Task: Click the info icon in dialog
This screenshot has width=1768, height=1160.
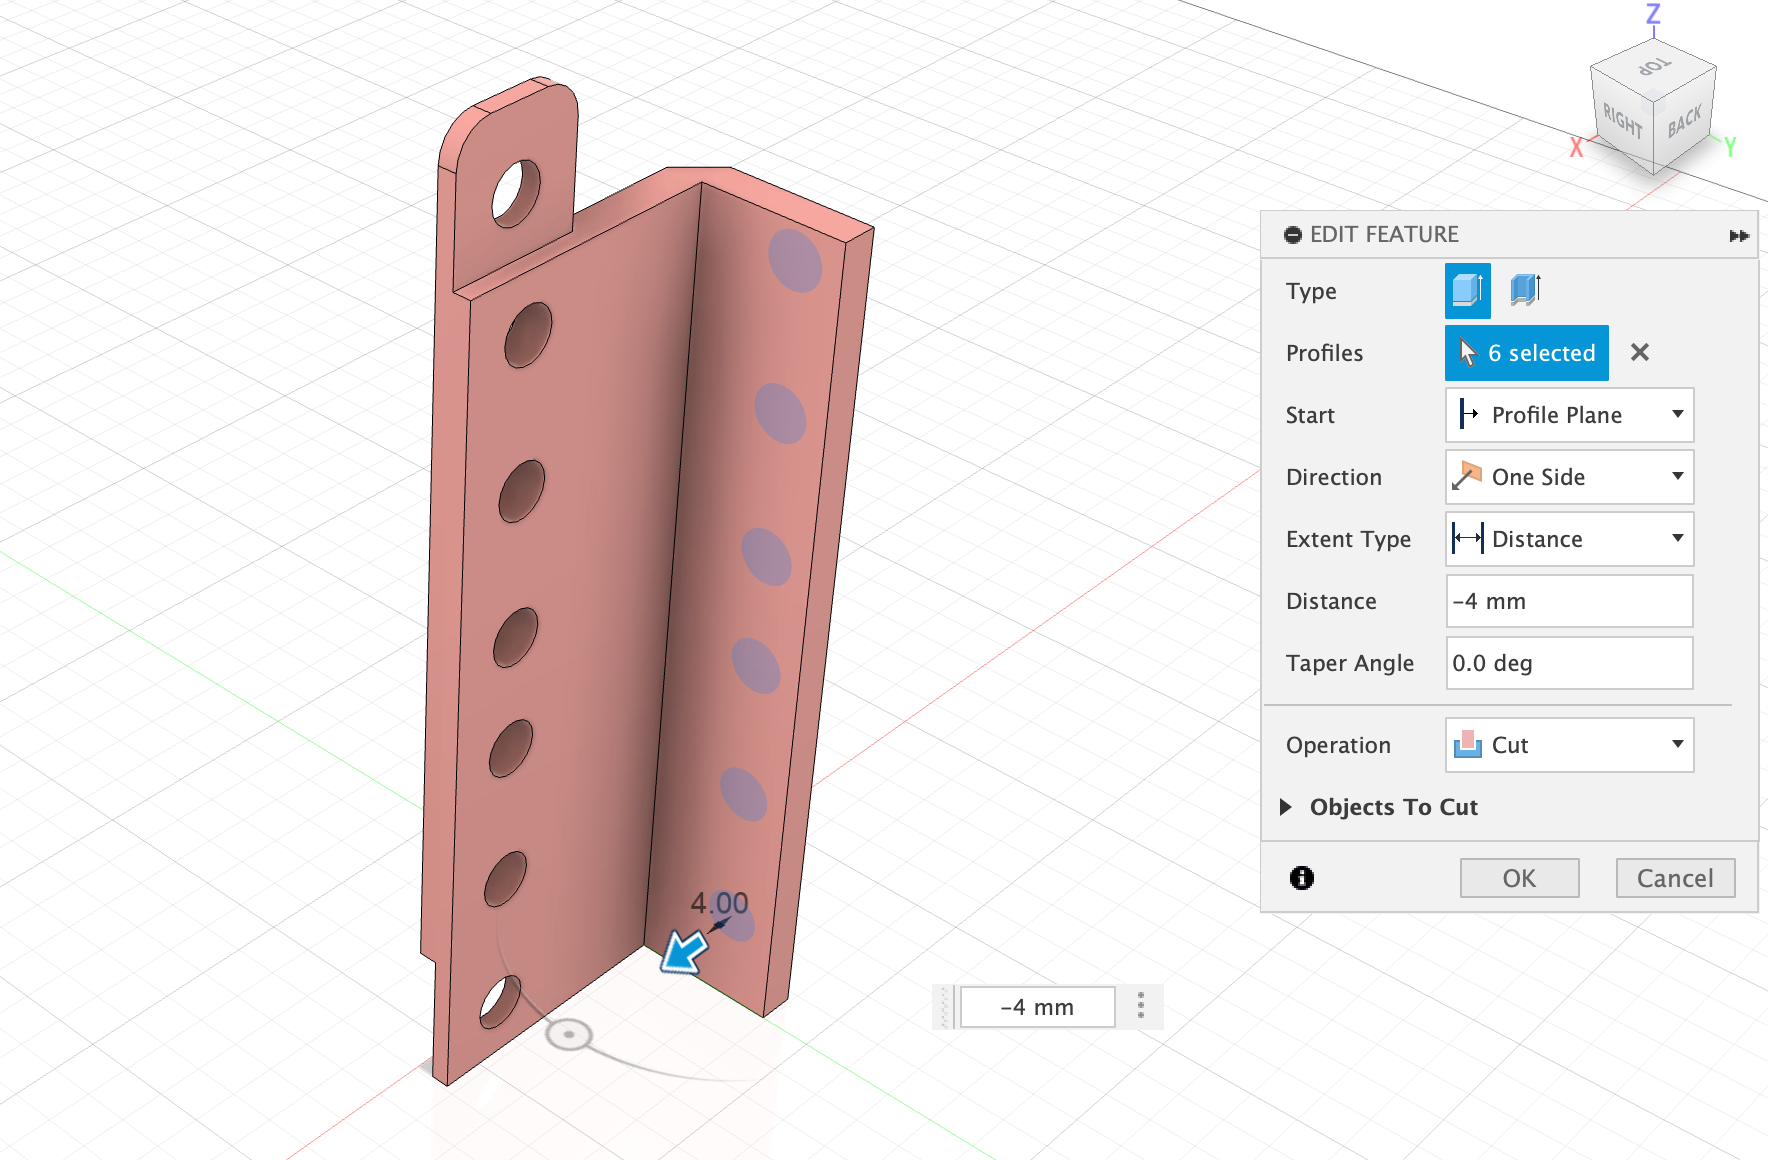Action: click(1302, 878)
